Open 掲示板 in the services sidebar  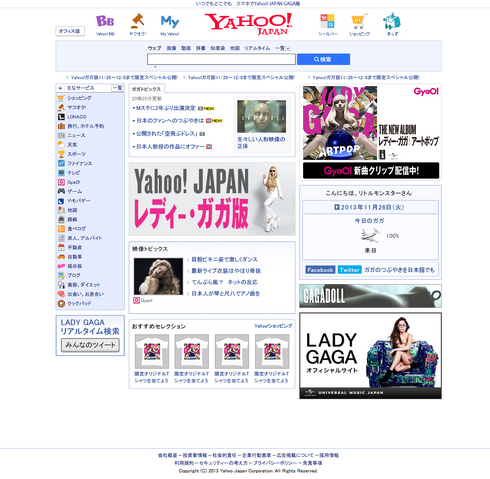pos(74,266)
